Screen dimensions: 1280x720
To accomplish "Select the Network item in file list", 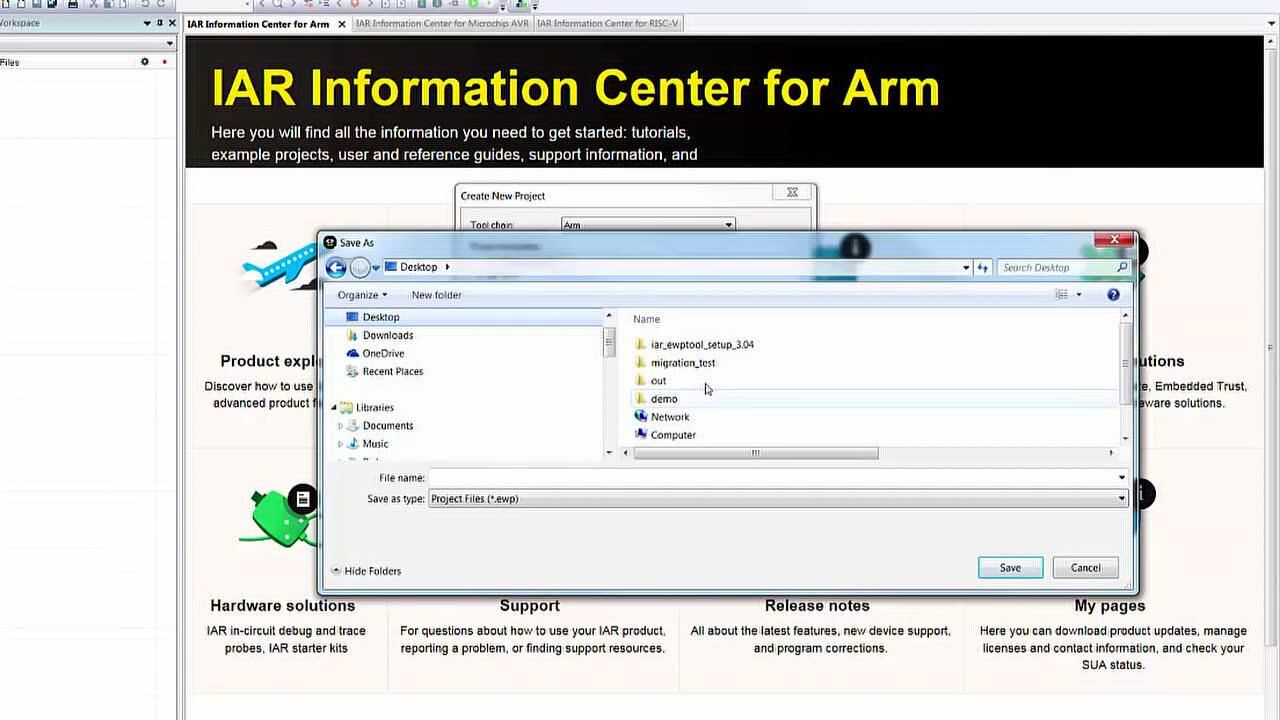I will pos(669,417).
